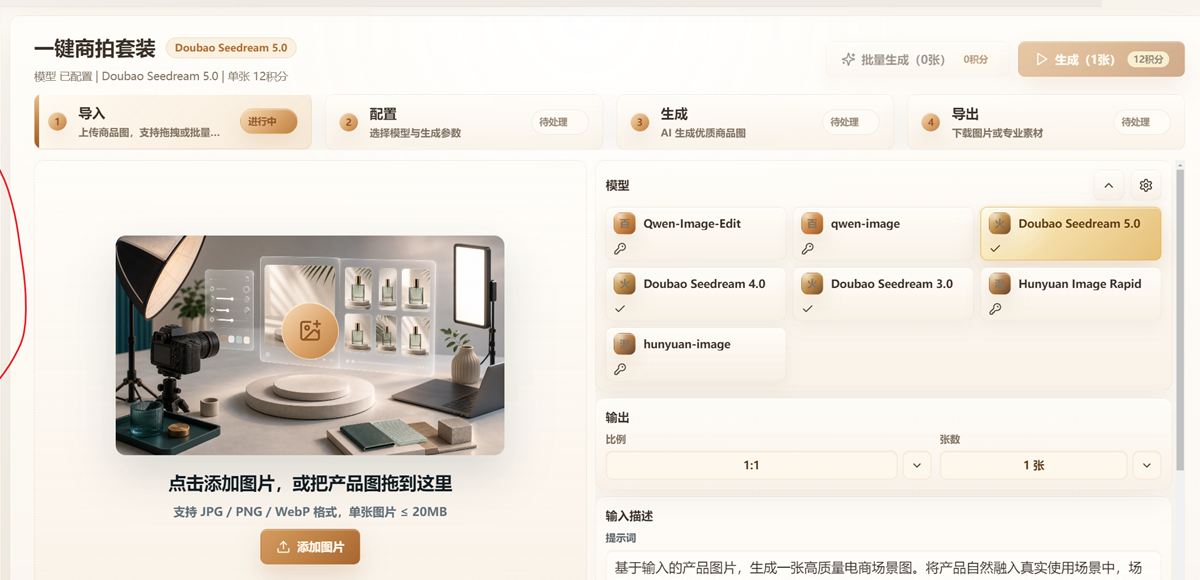The image size is (1200, 580).
Task: Click the 进行中 status pill
Action: (268, 121)
